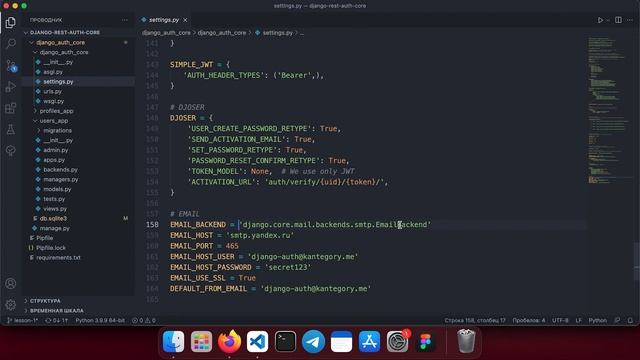Open the Testing flask view

[x=11, y=129]
